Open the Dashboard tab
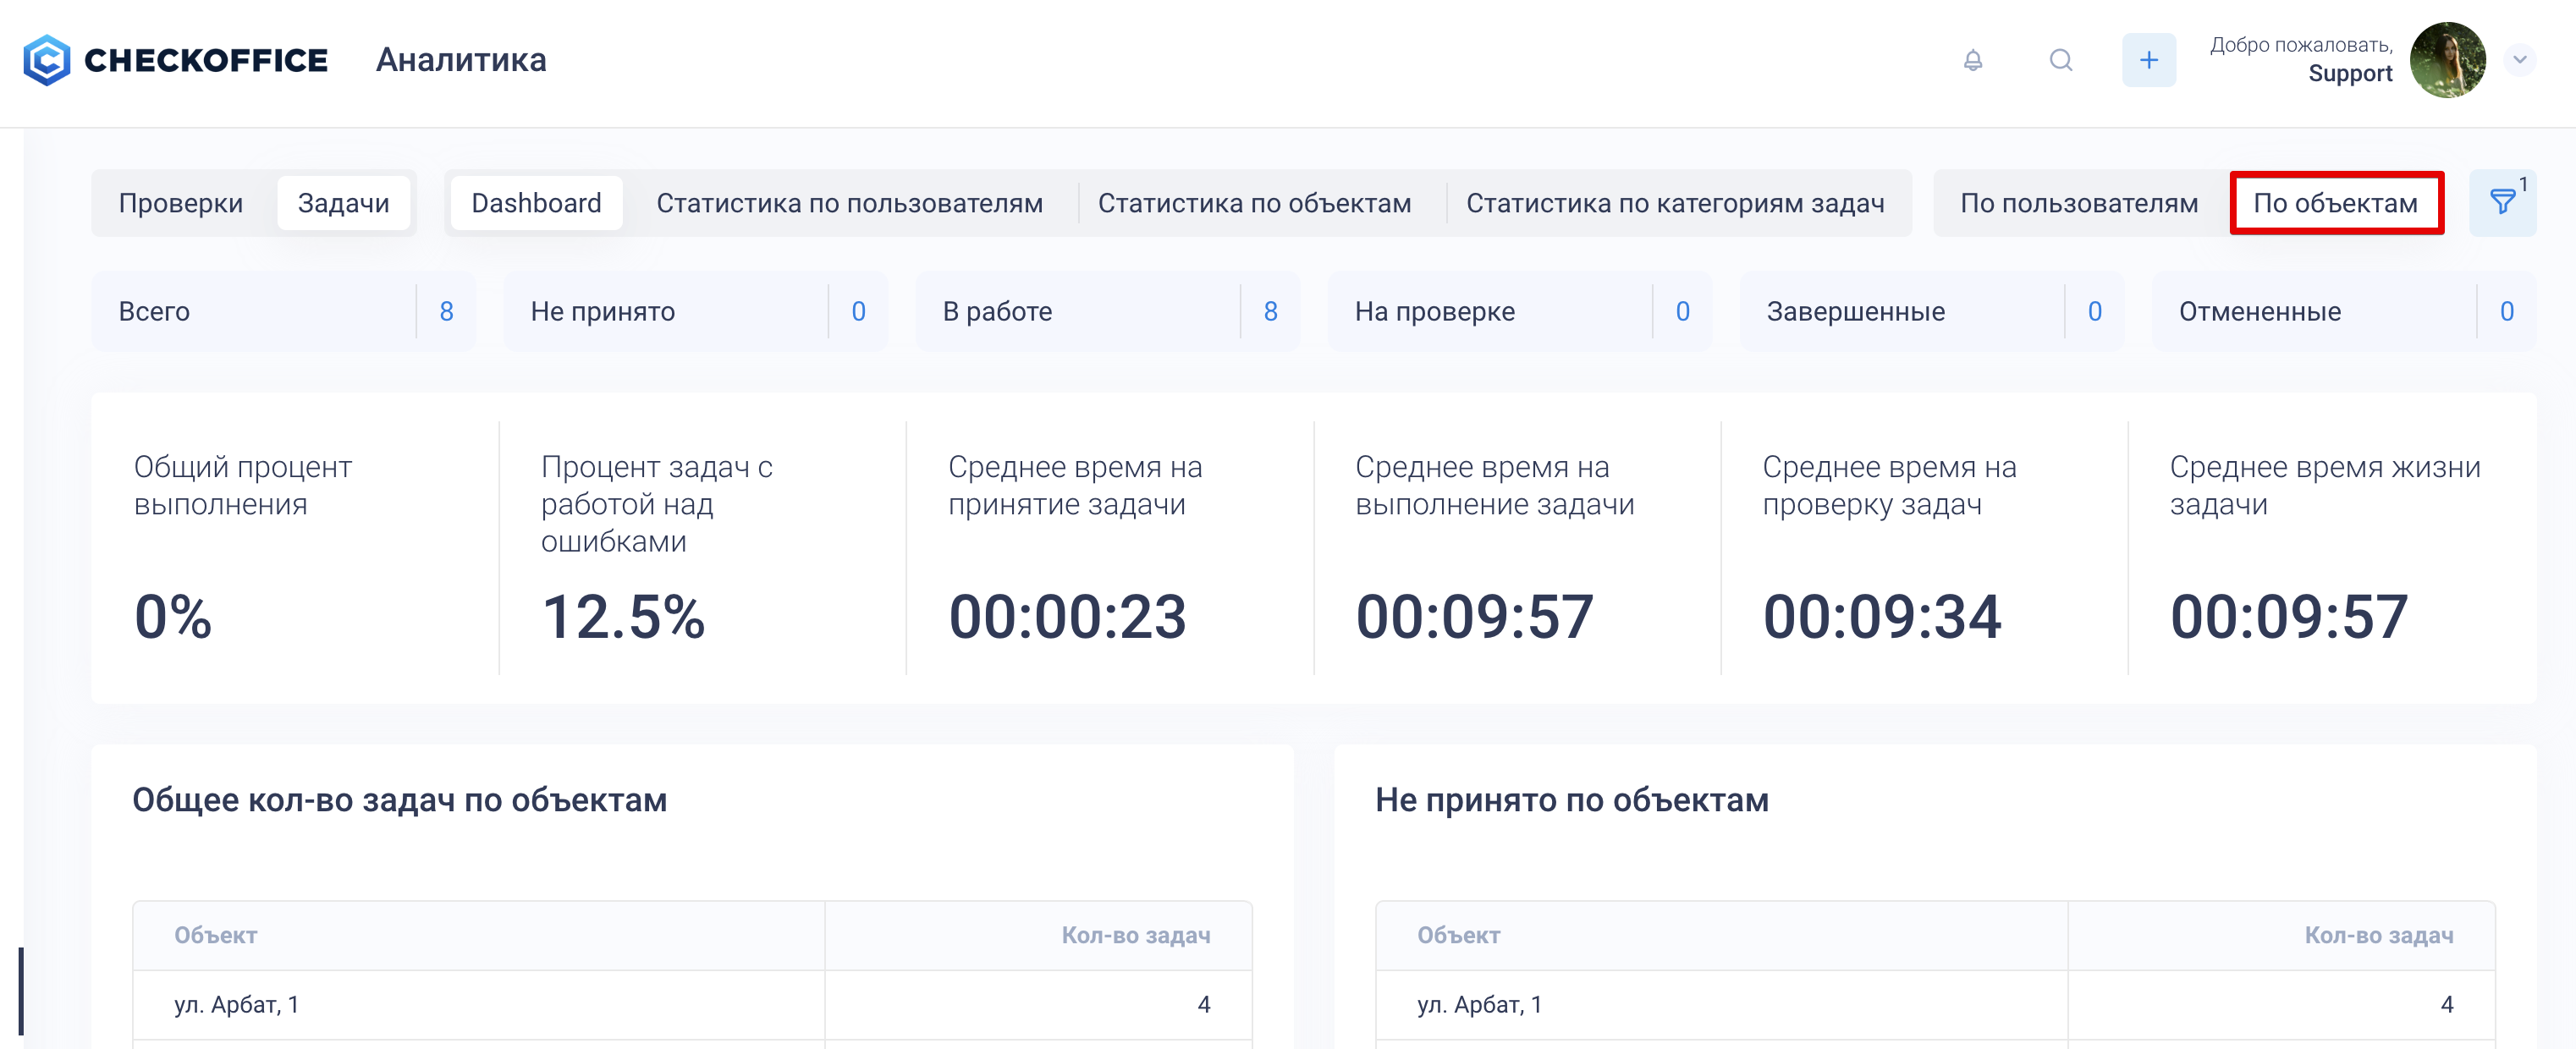Screen dimensions: 2576x1049 (x=536, y=203)
